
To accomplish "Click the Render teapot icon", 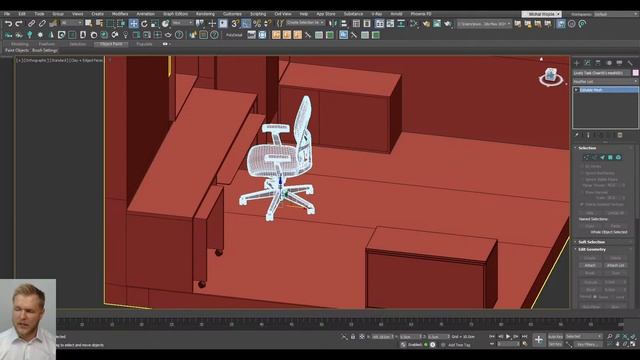I will click(448, 24).
